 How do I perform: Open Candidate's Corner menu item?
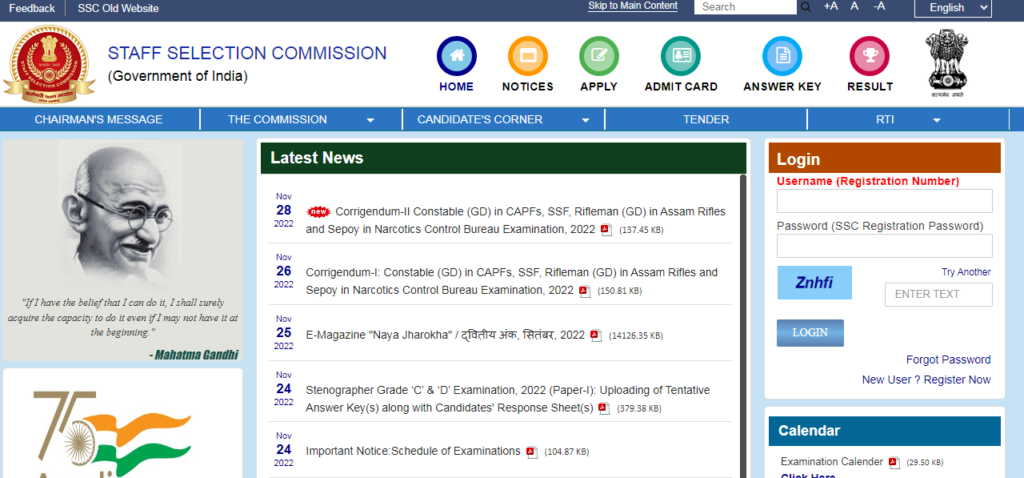480,120
